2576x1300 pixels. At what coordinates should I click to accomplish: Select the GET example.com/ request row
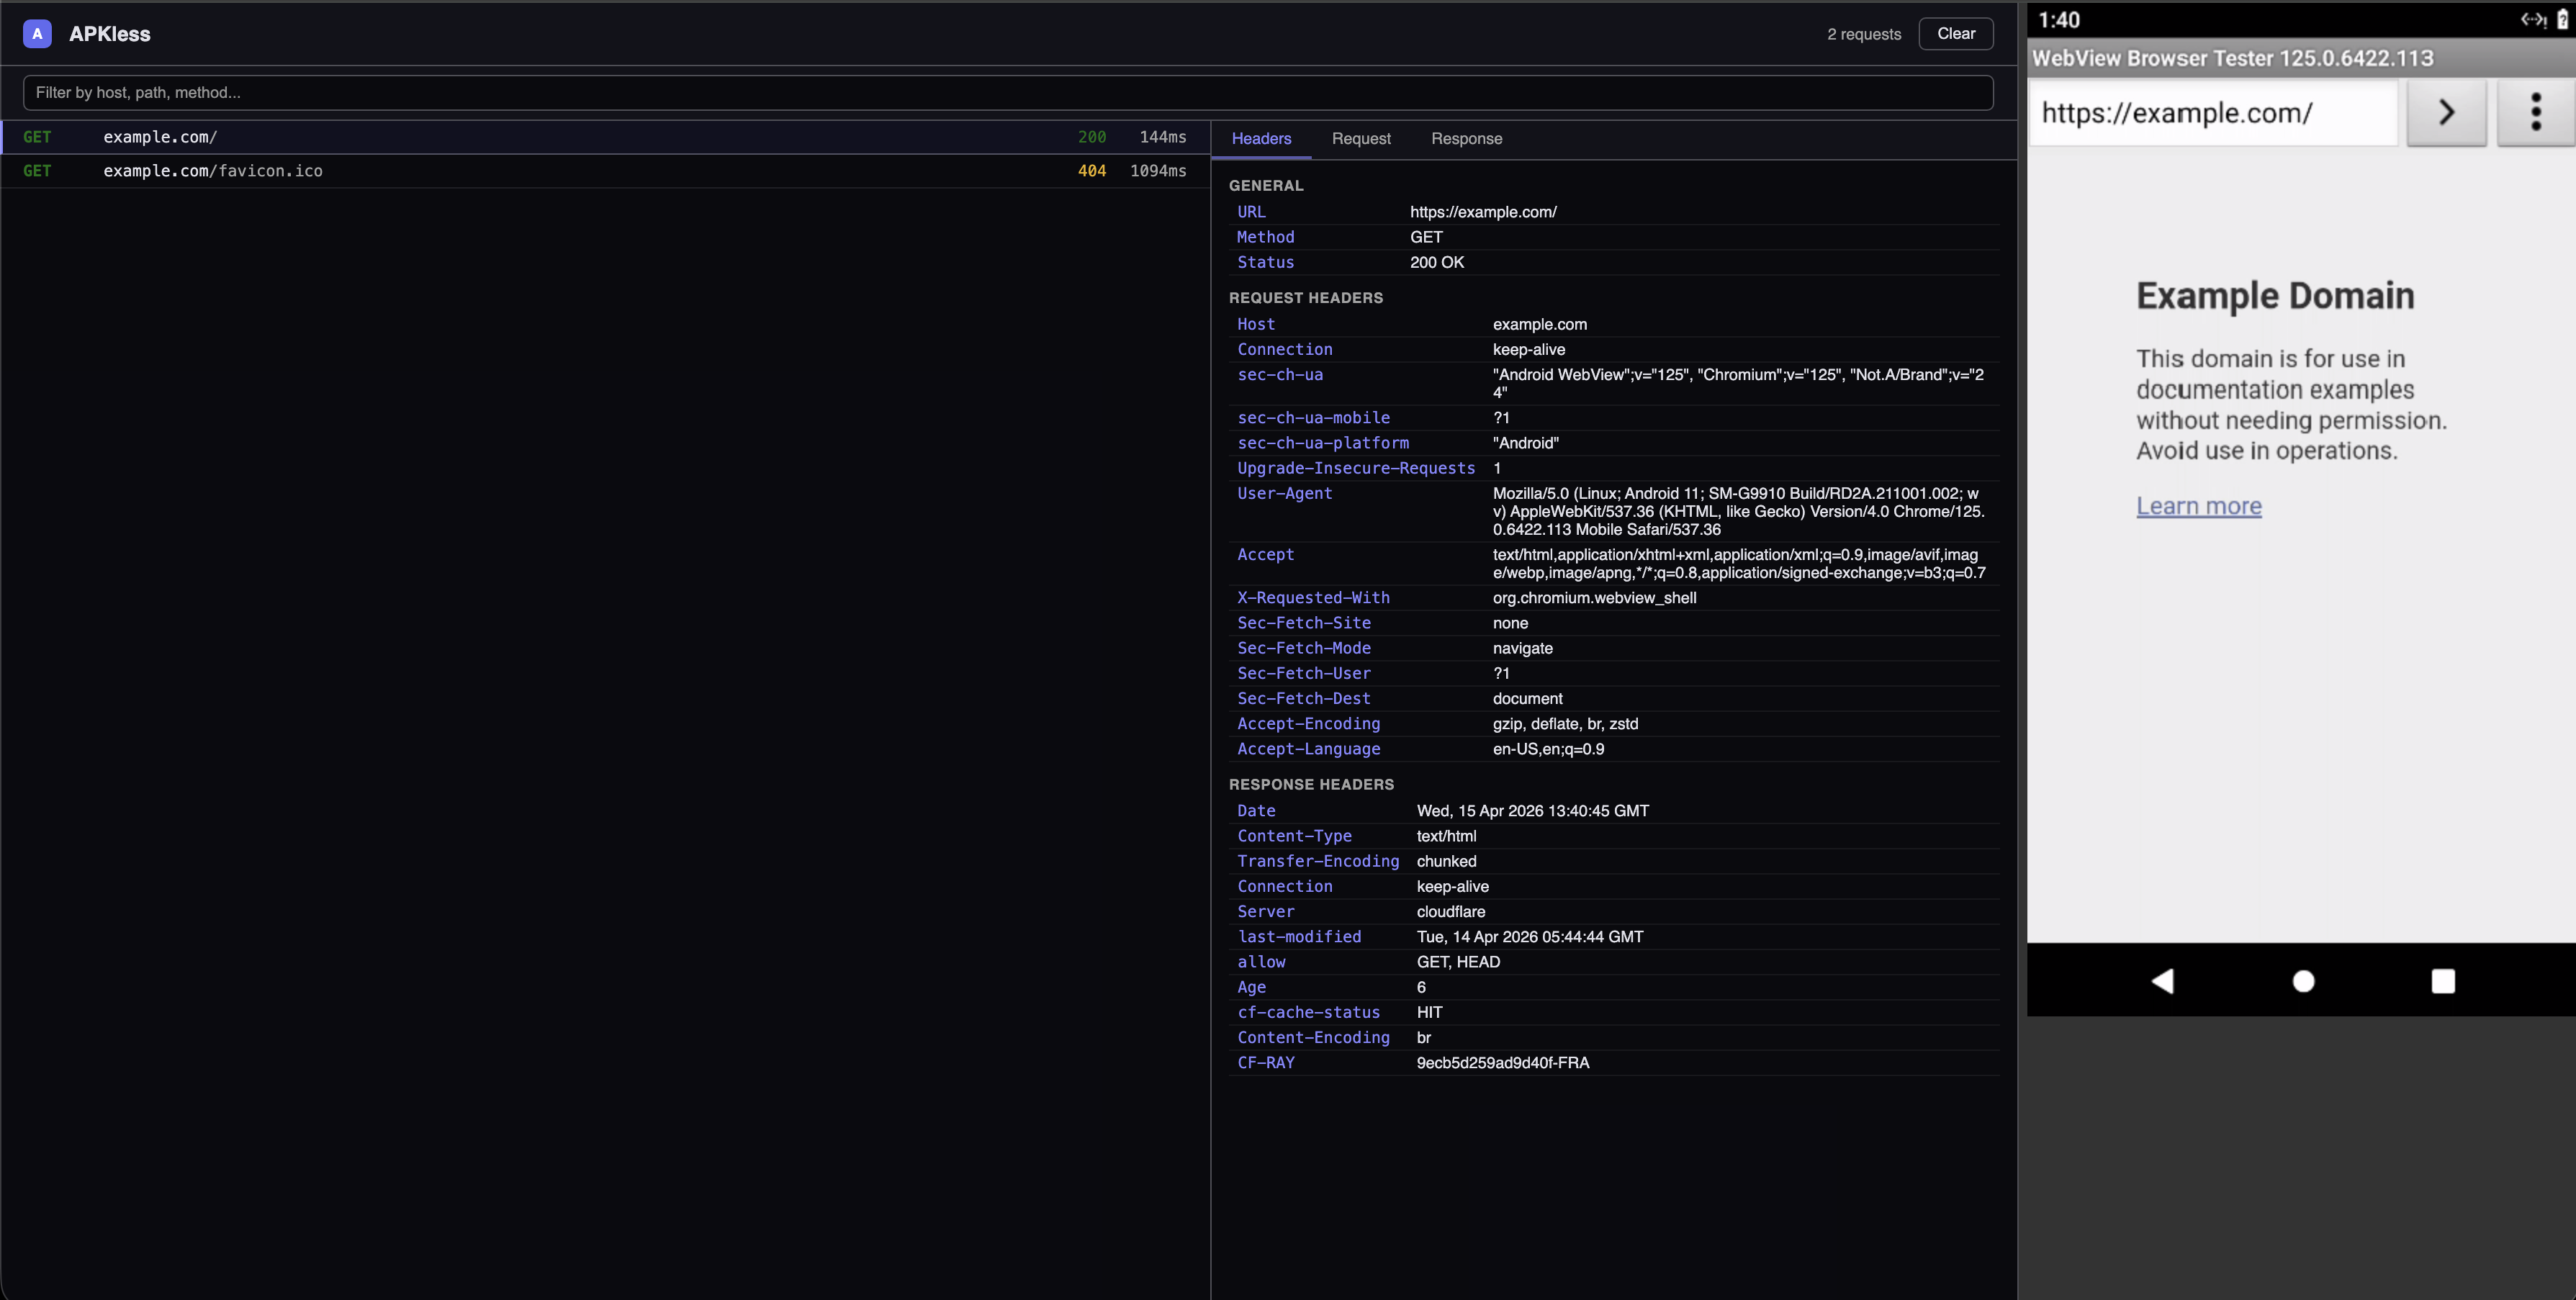pyautogui.click(x=604, y=137)
